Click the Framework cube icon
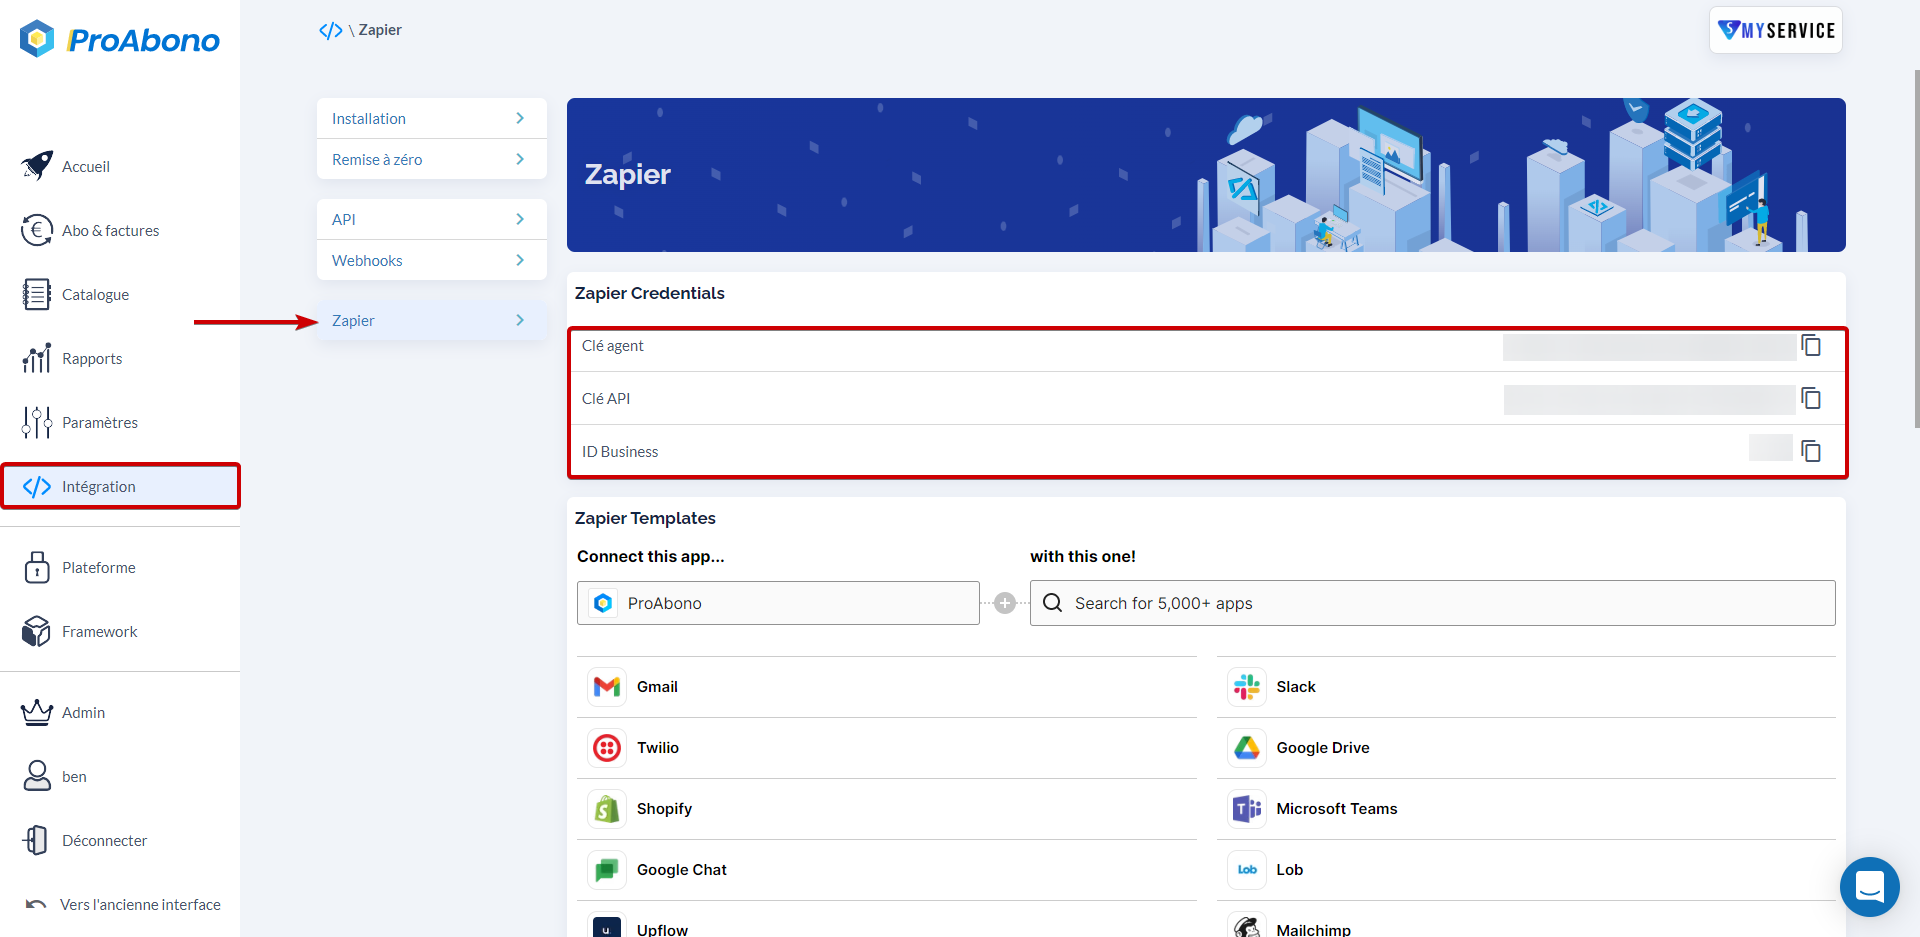The image size is (1920, 937). [37, 631]
